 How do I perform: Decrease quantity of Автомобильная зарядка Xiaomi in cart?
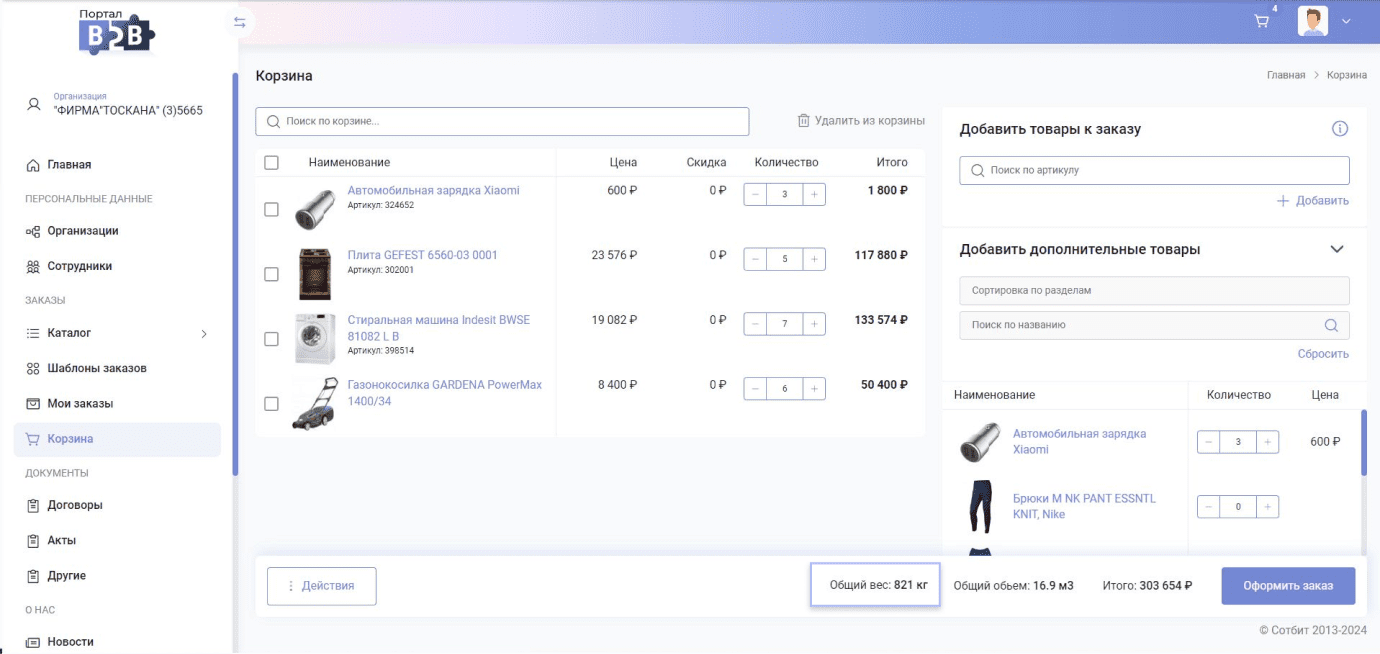point(755,194)
